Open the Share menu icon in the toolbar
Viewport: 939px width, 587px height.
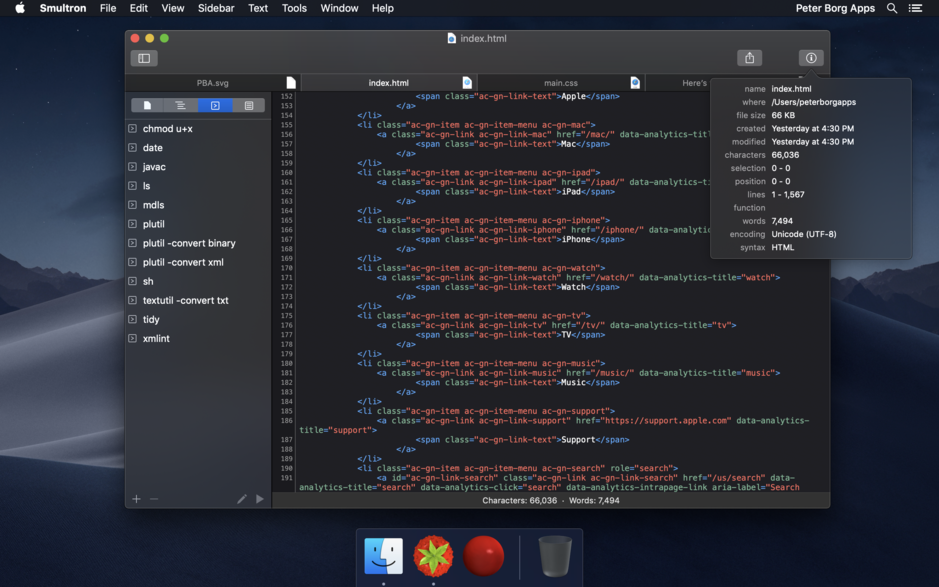pos(749,57)
